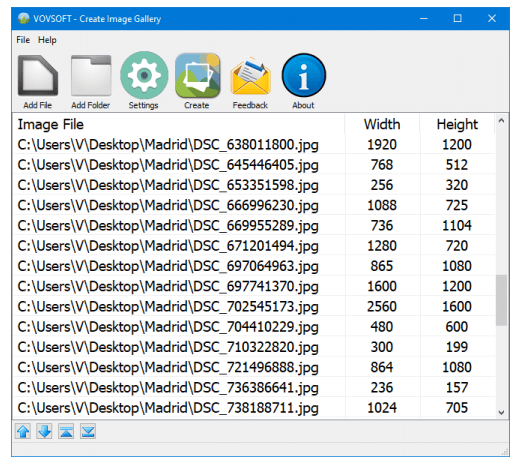Click height value 512
519x466 pixels.
coord(457,165)
